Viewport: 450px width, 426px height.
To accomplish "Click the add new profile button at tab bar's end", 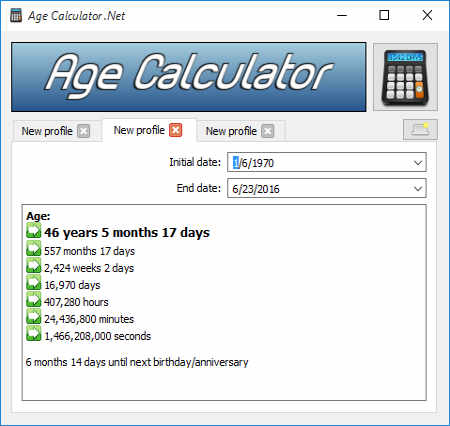I will [420, 129].
